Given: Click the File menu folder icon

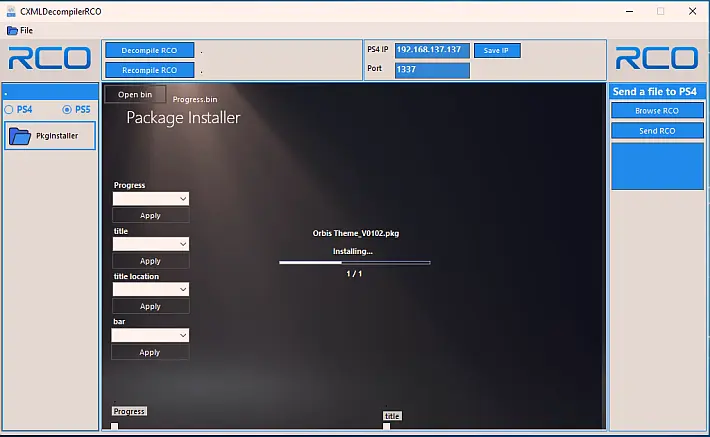Looking at the screenshot, I should [x=12, y=31].
